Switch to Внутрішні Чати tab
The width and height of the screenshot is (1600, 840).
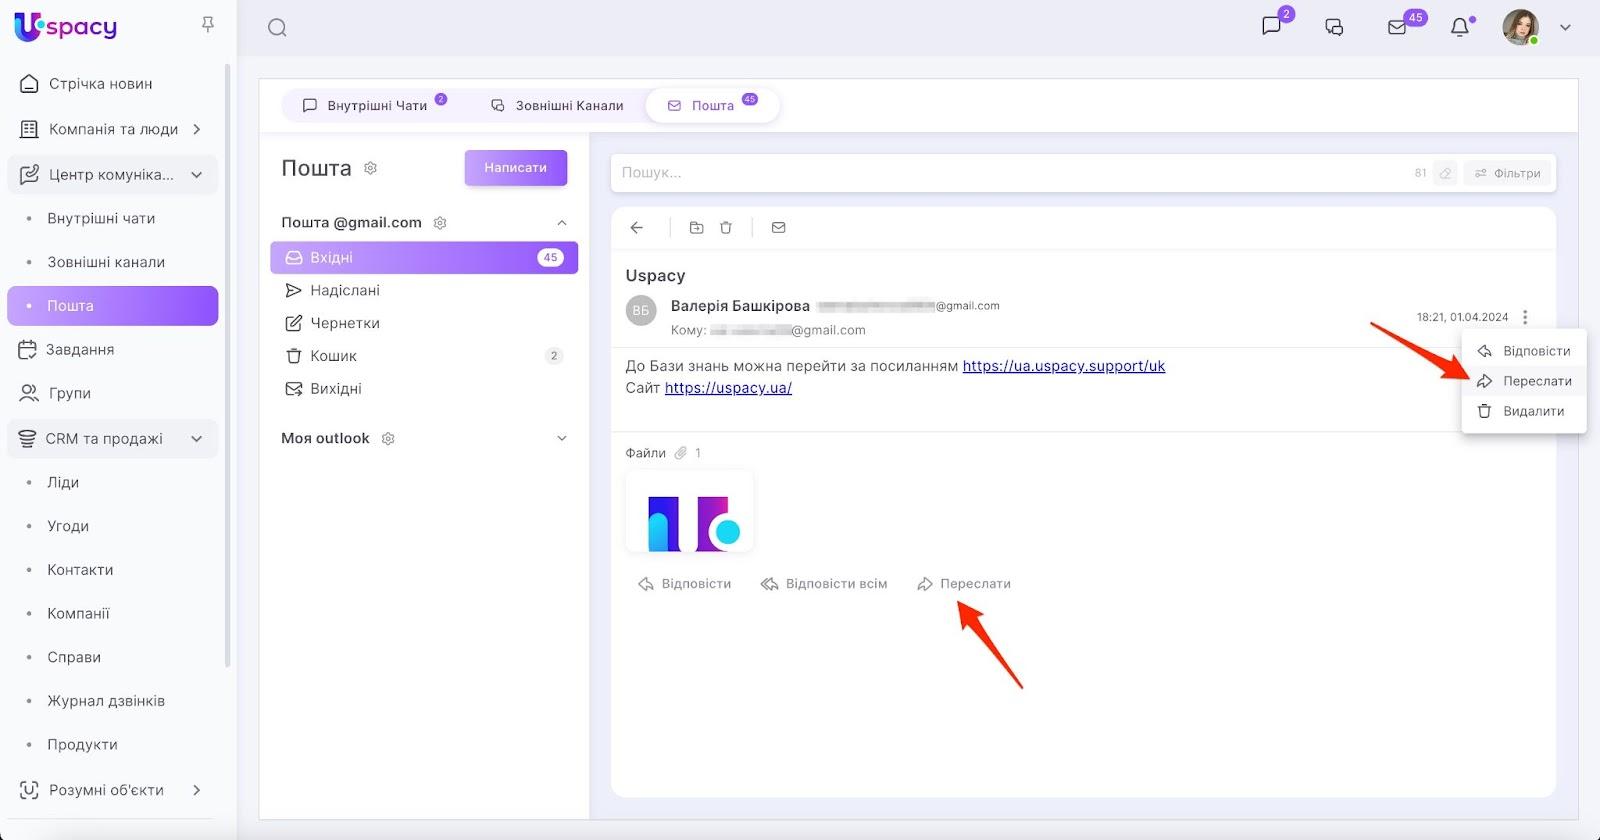pos(374,105)
